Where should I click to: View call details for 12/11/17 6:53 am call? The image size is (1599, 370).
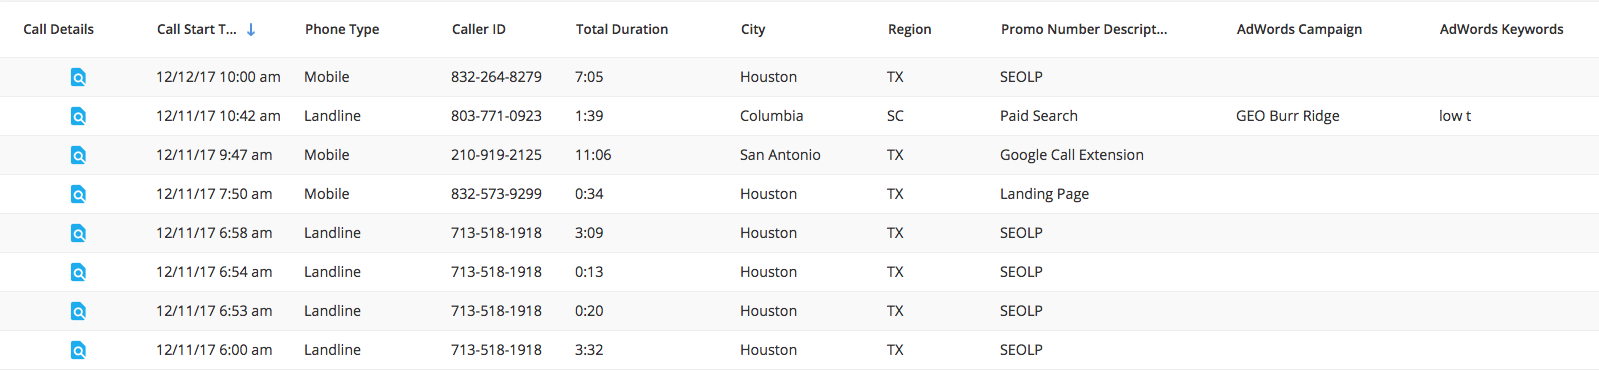click(78, 311)
